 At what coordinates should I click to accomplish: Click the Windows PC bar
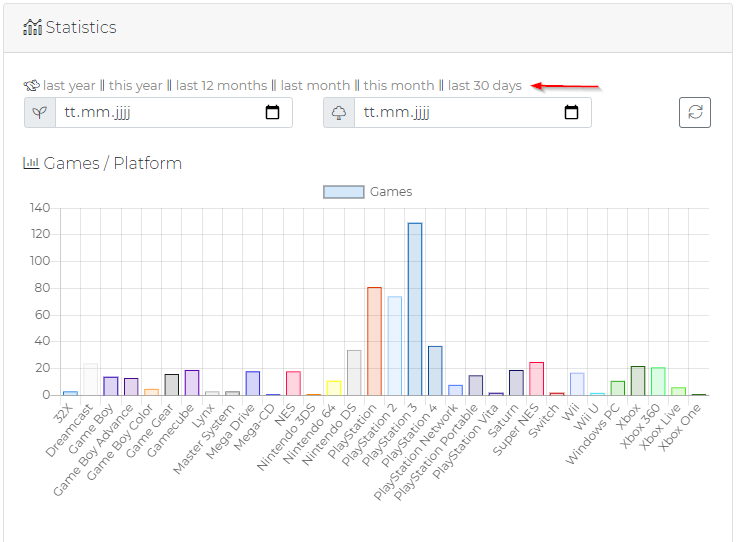618,388
